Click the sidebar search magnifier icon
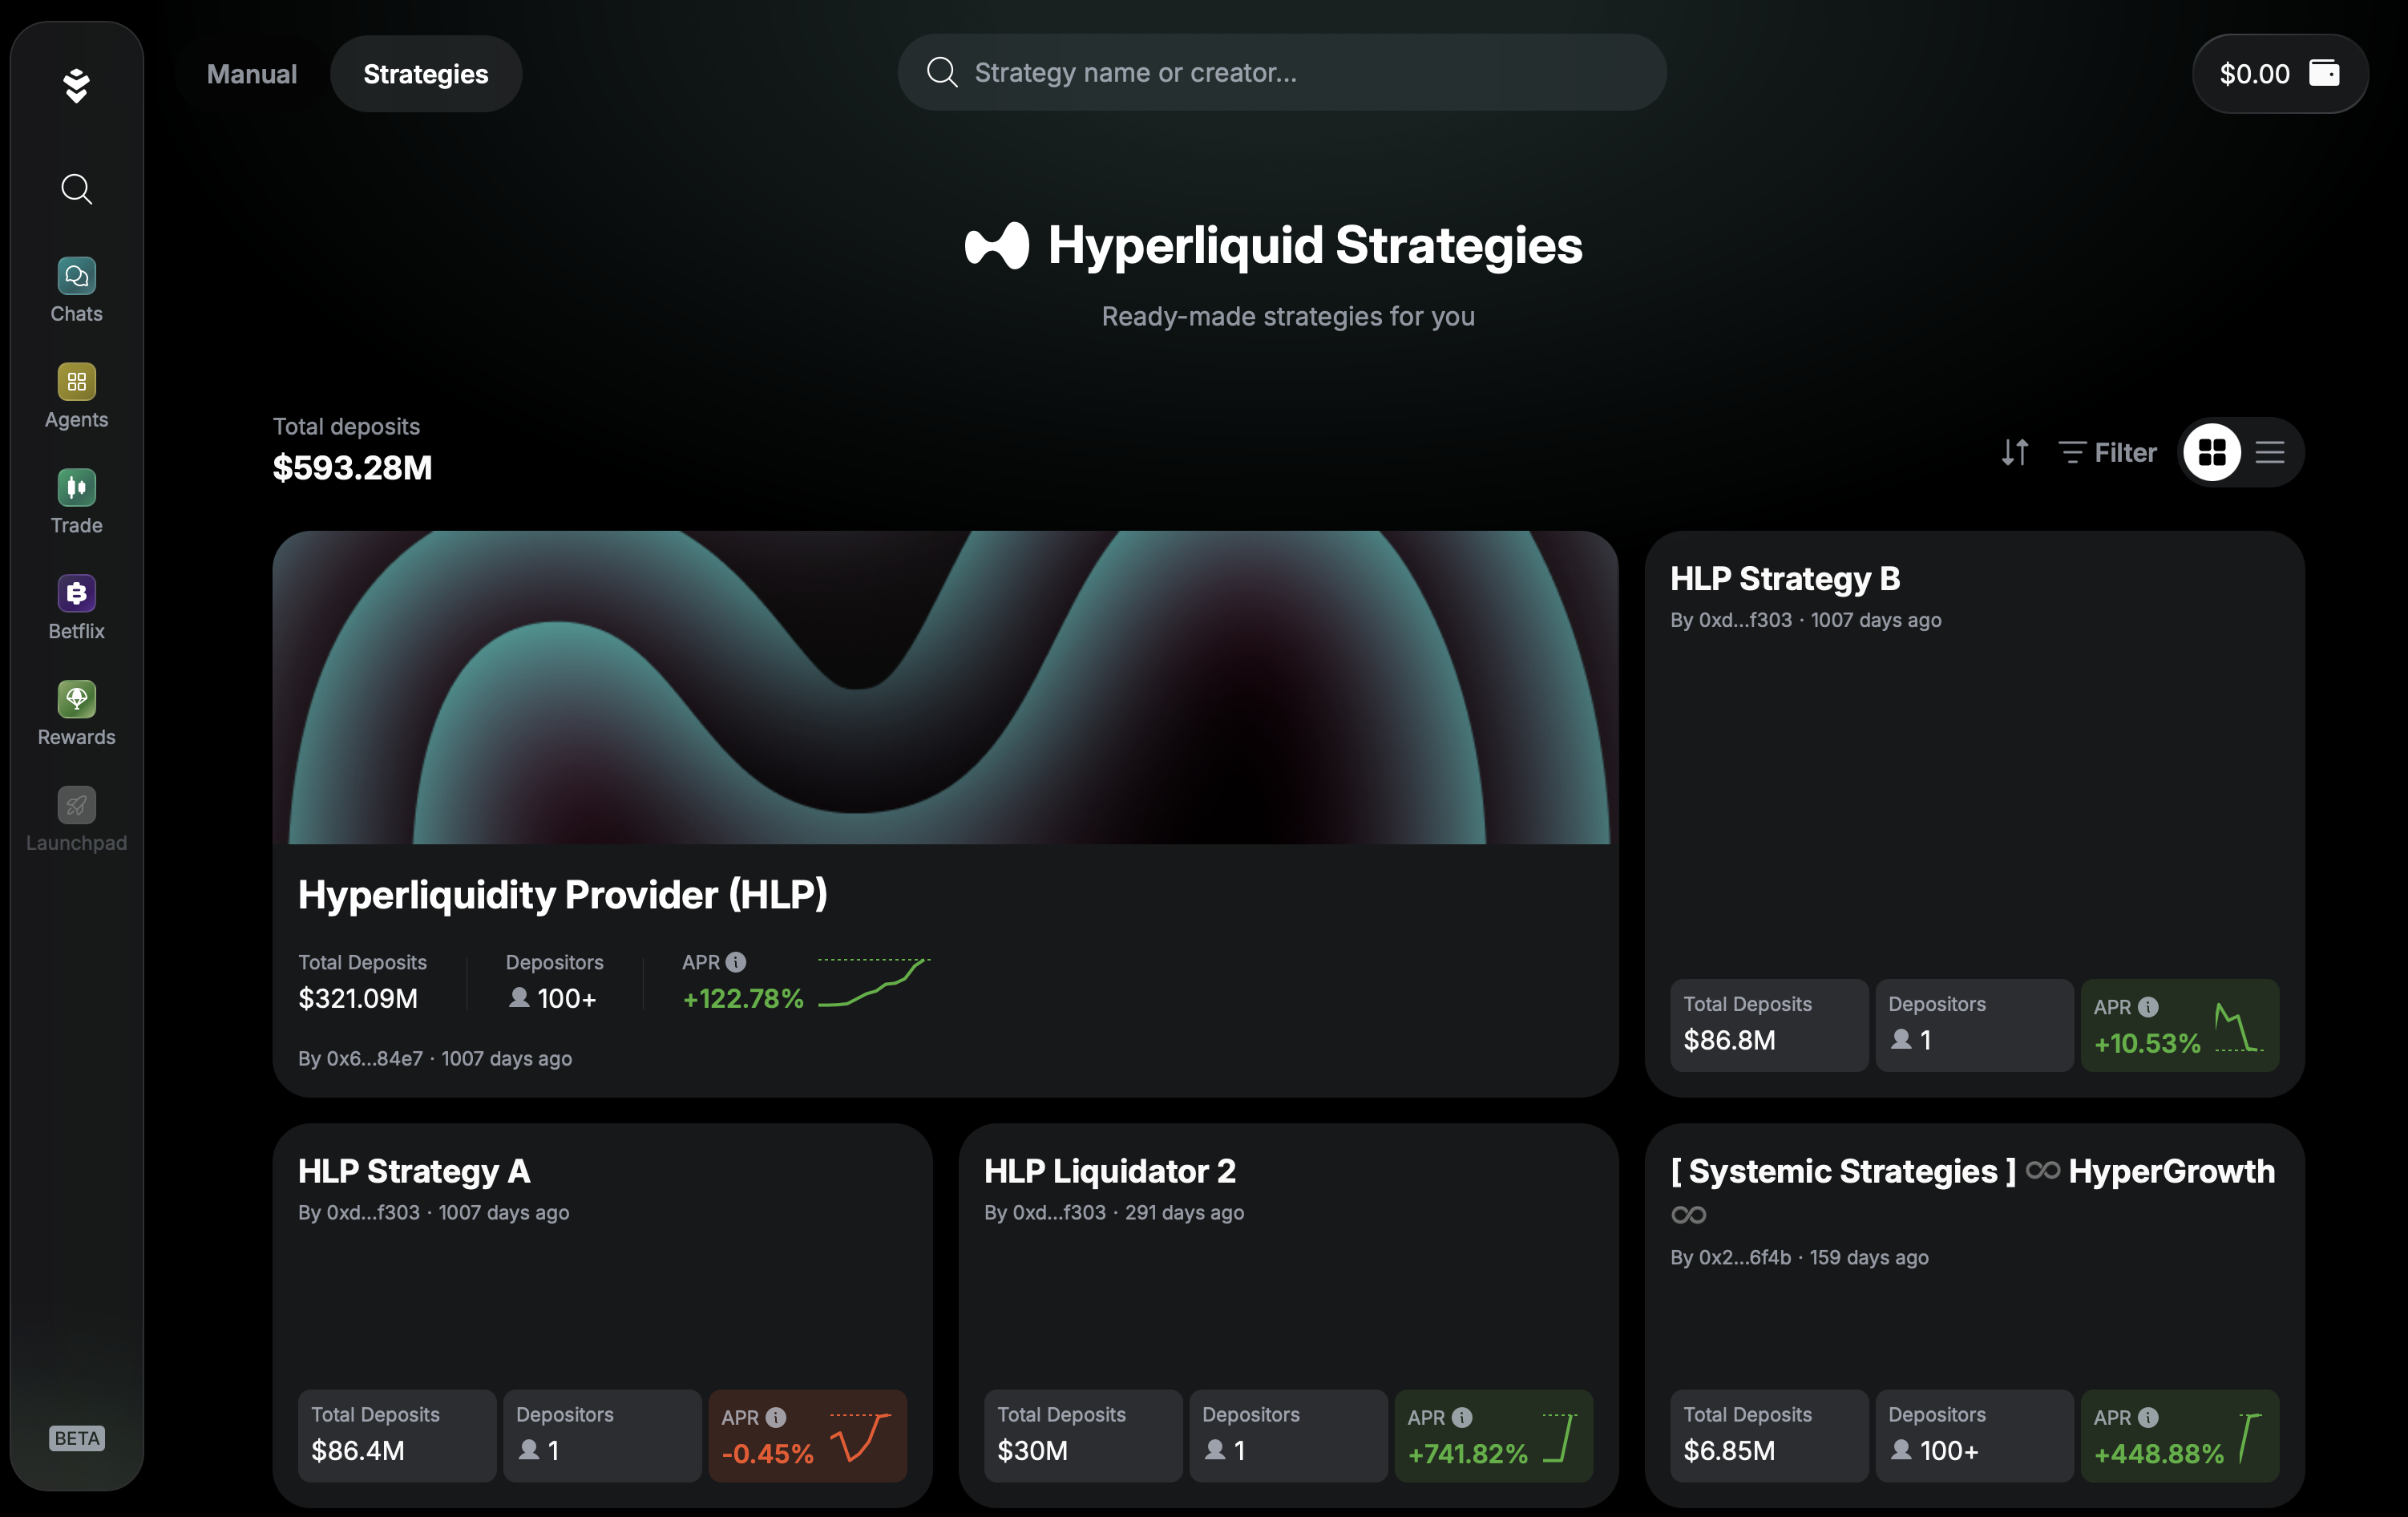 76,189
